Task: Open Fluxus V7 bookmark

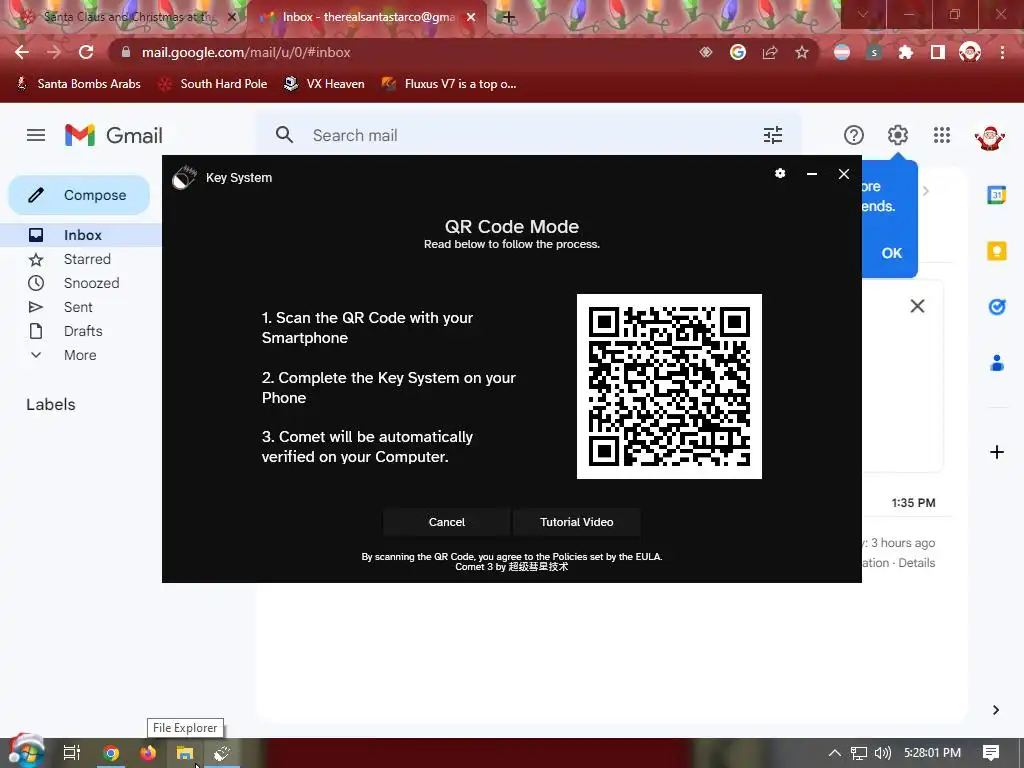Action: [449, 84]
